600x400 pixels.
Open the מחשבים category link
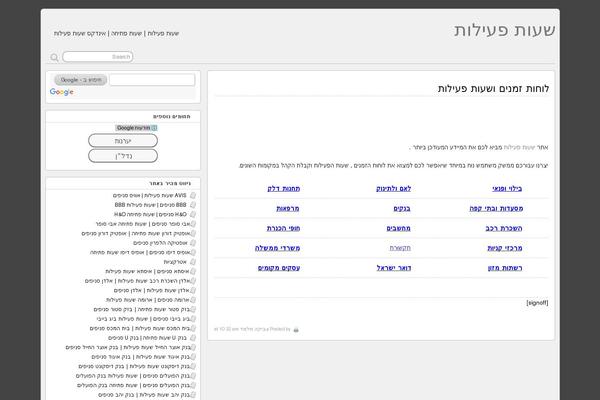pos(398,228)
